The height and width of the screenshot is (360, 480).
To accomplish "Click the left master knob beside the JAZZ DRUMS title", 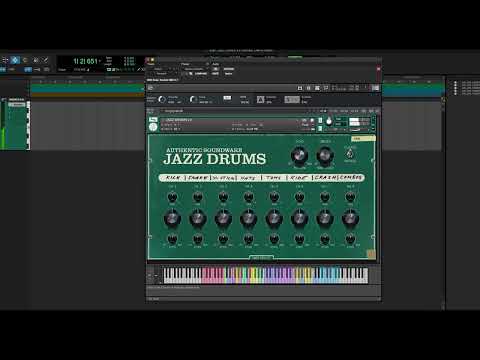I will (x=299, y=155).
